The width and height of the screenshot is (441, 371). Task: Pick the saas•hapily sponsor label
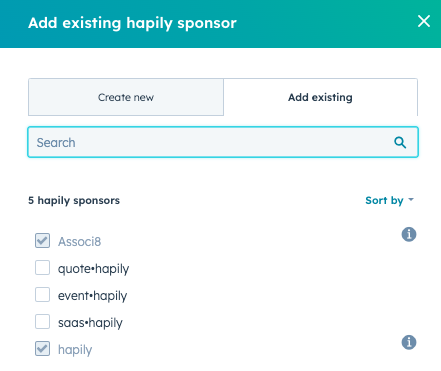click(x=90, y=323)
